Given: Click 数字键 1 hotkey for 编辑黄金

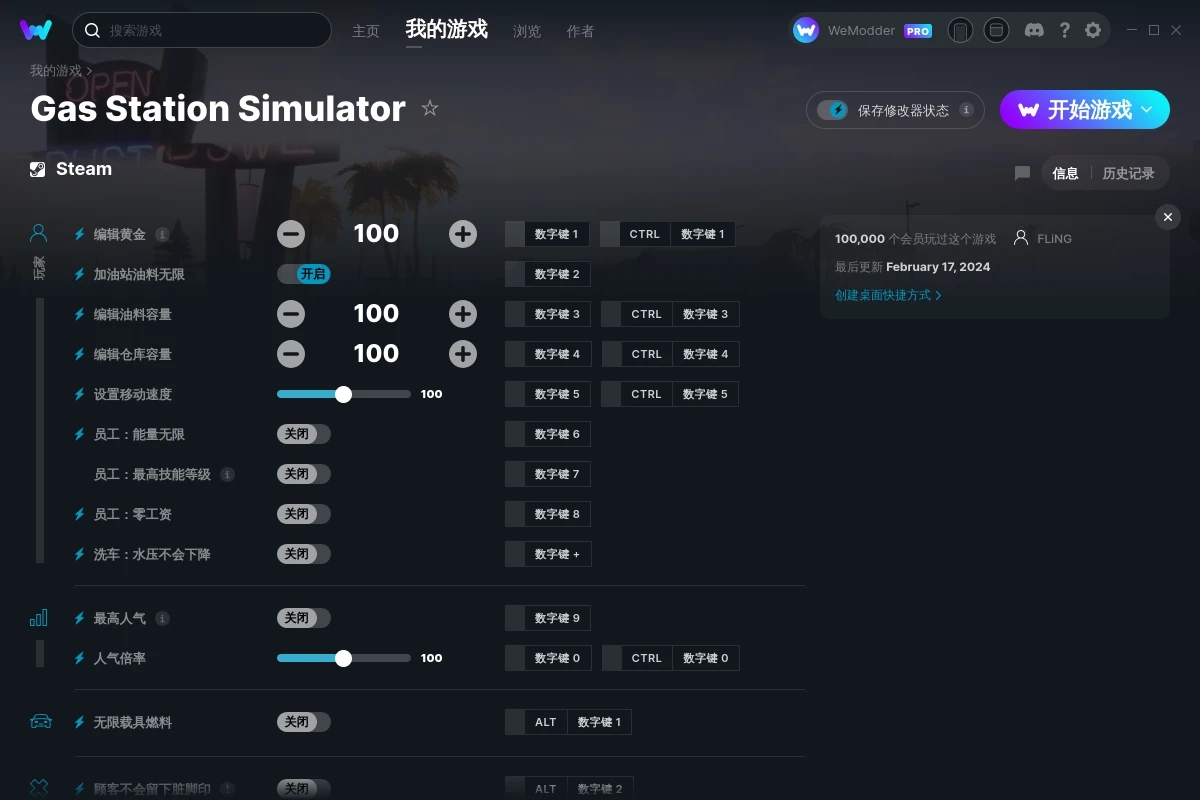Looking at the screenshot, I should pyautogui.click(x=548, y=234).
